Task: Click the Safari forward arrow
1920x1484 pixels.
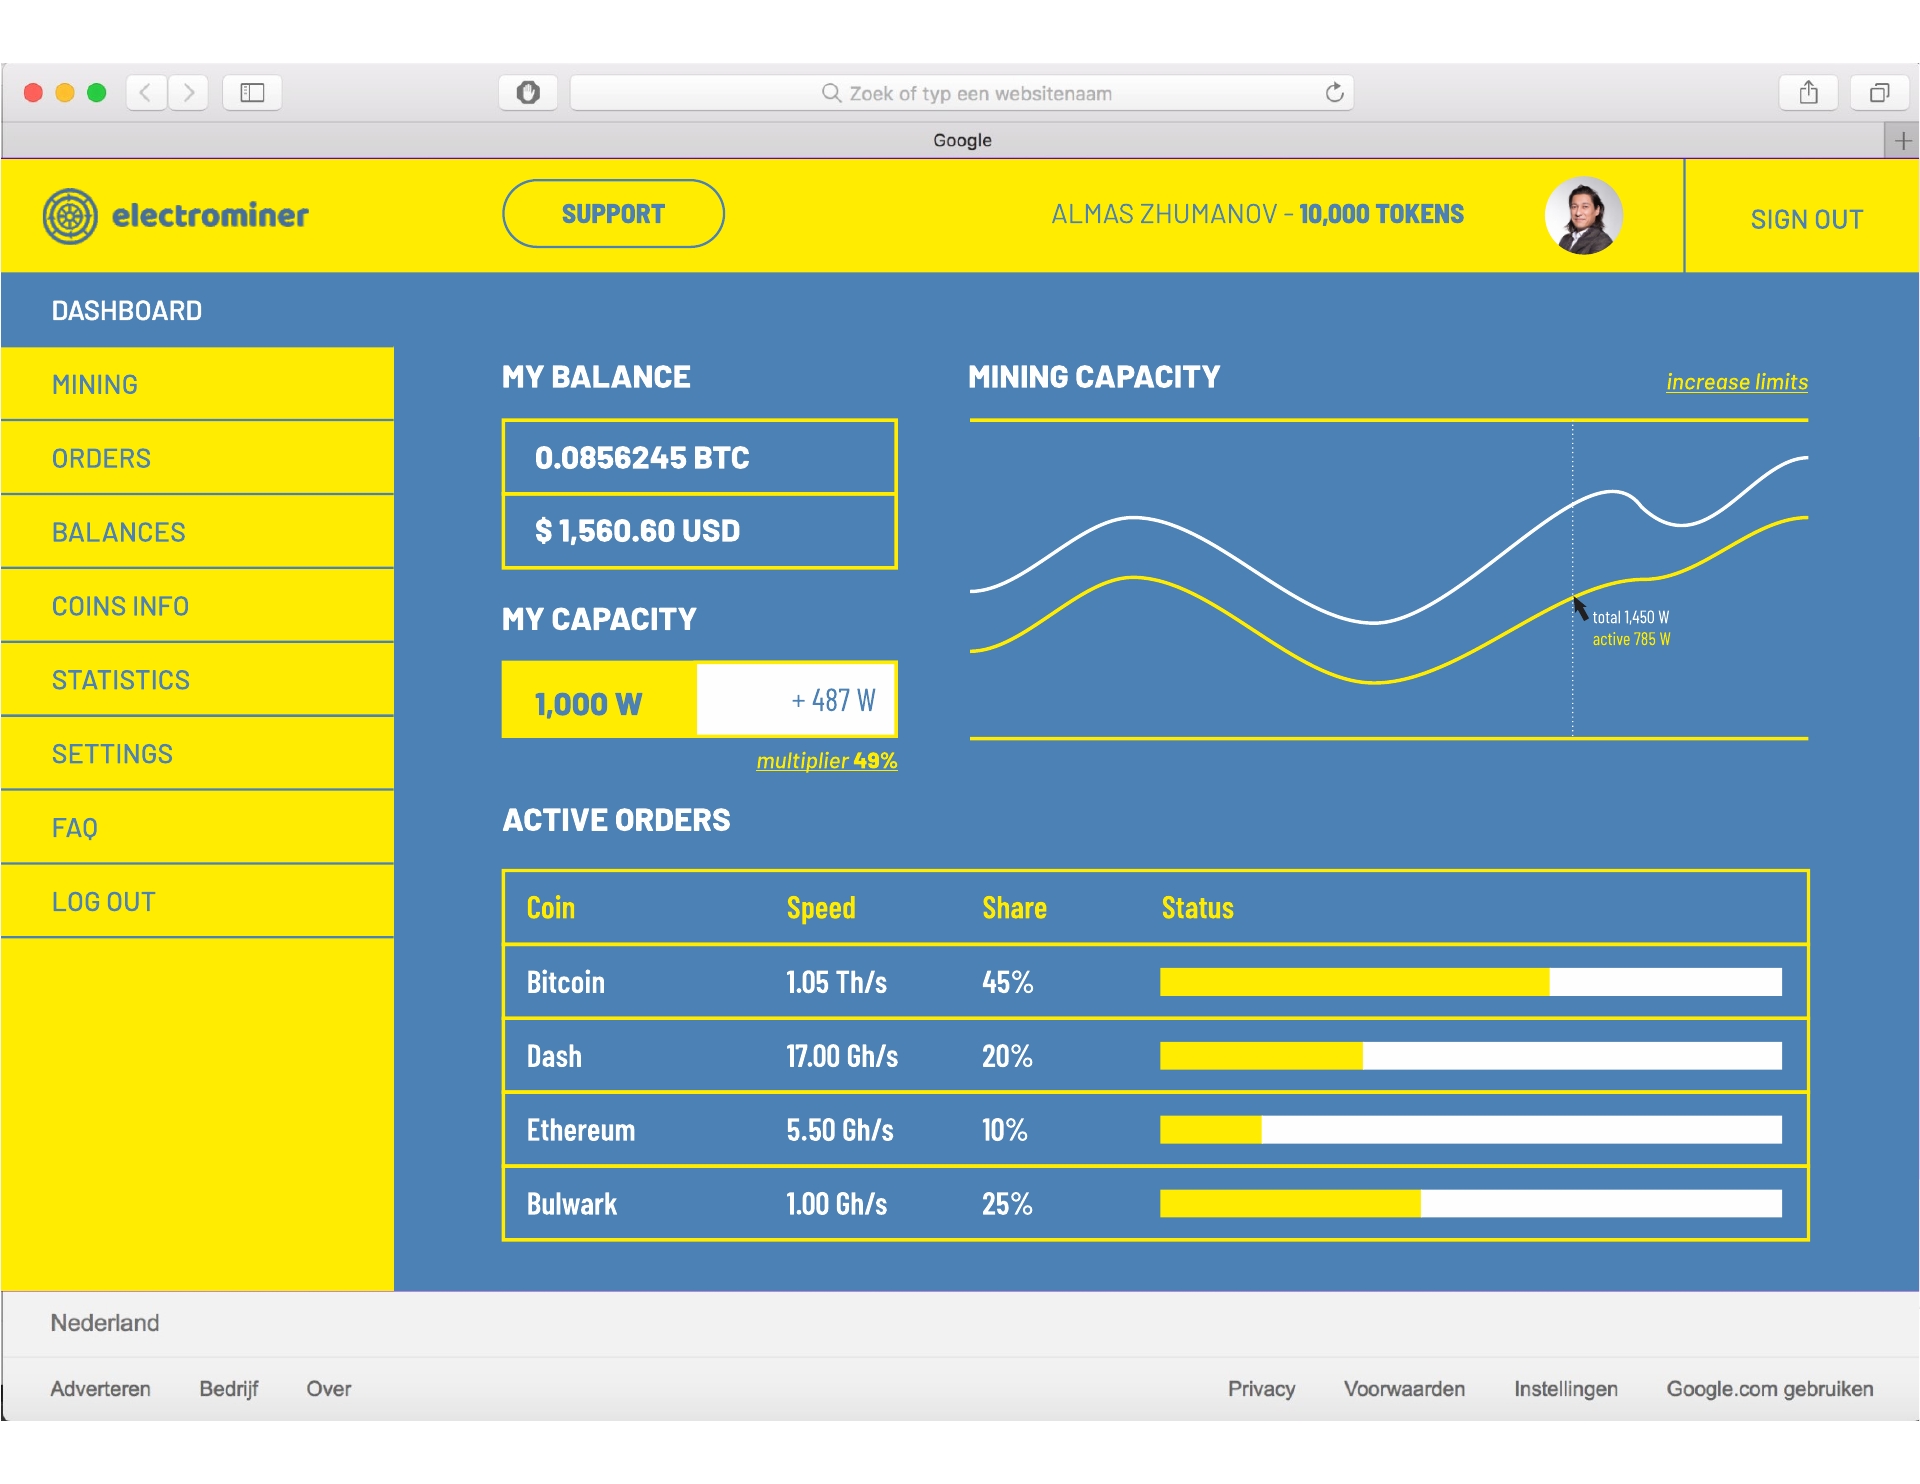Action: [189, 93]
